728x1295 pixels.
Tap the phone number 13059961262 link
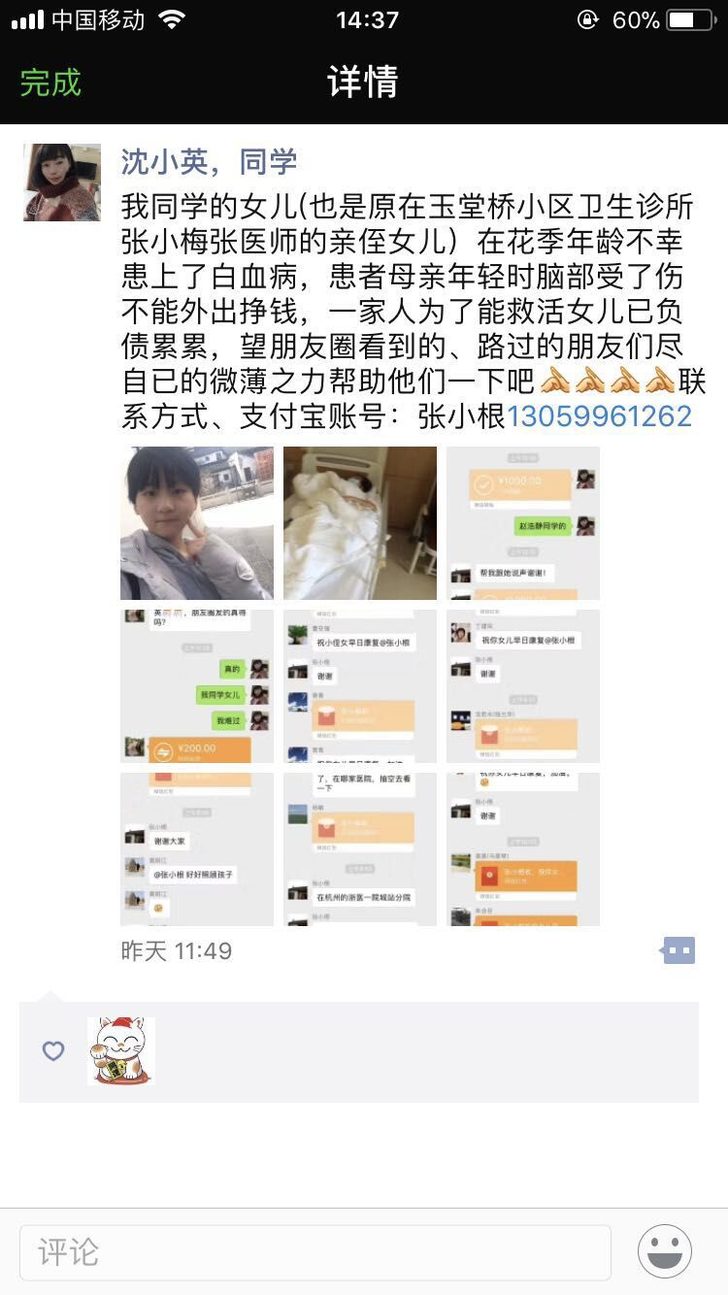pyautogui.click(x=600, y=415)
